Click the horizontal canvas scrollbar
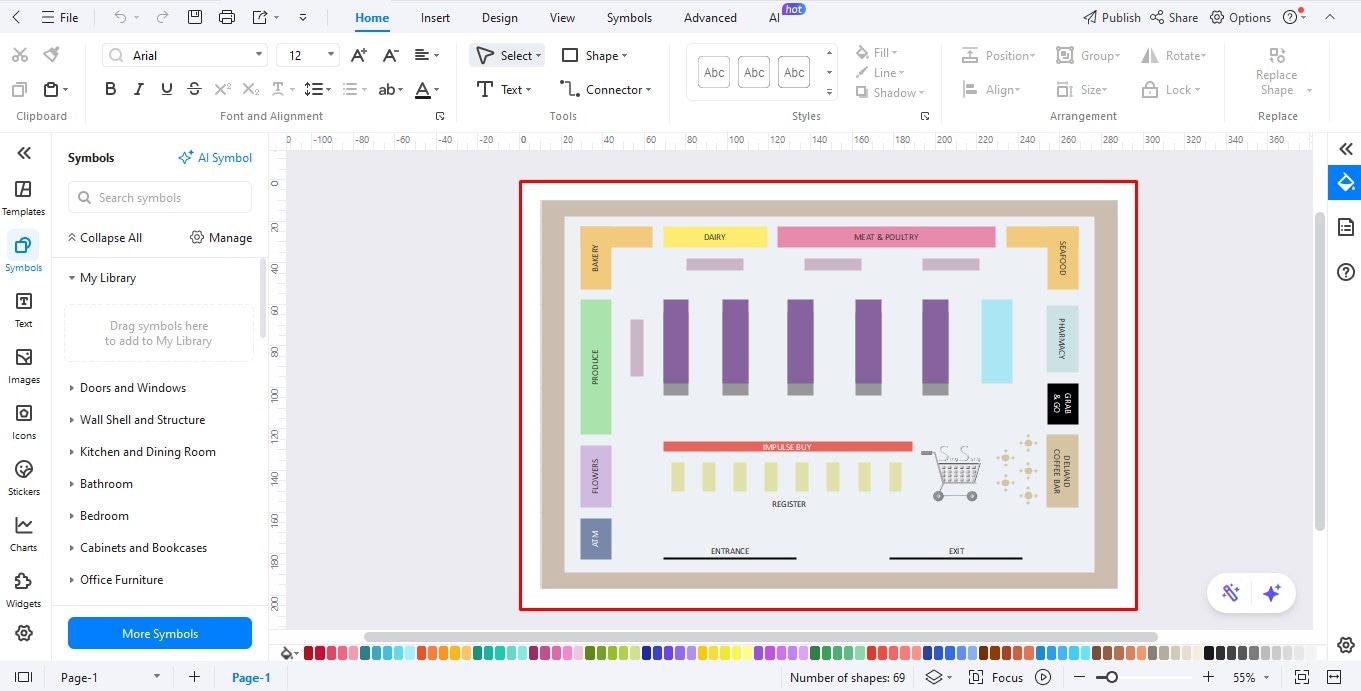Screen dimensions: 1361x691 pos(760,636)
